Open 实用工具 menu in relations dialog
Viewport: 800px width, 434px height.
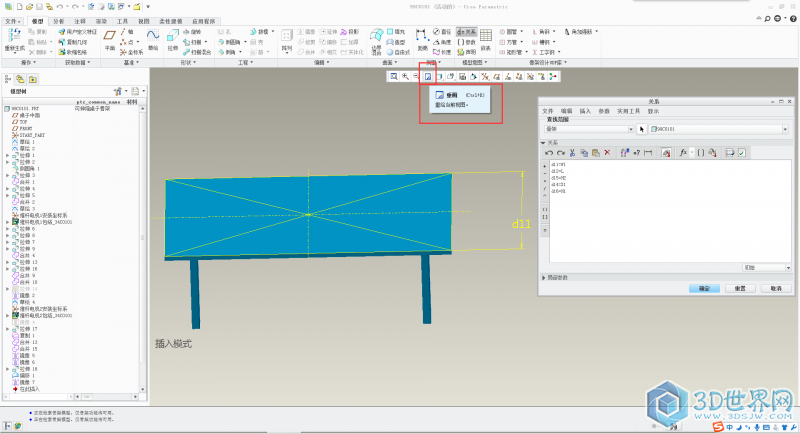coord(629,111)
